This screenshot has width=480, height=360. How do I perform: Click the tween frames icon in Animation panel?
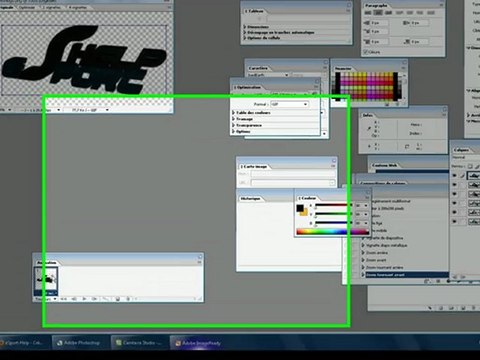click(106, 299)
